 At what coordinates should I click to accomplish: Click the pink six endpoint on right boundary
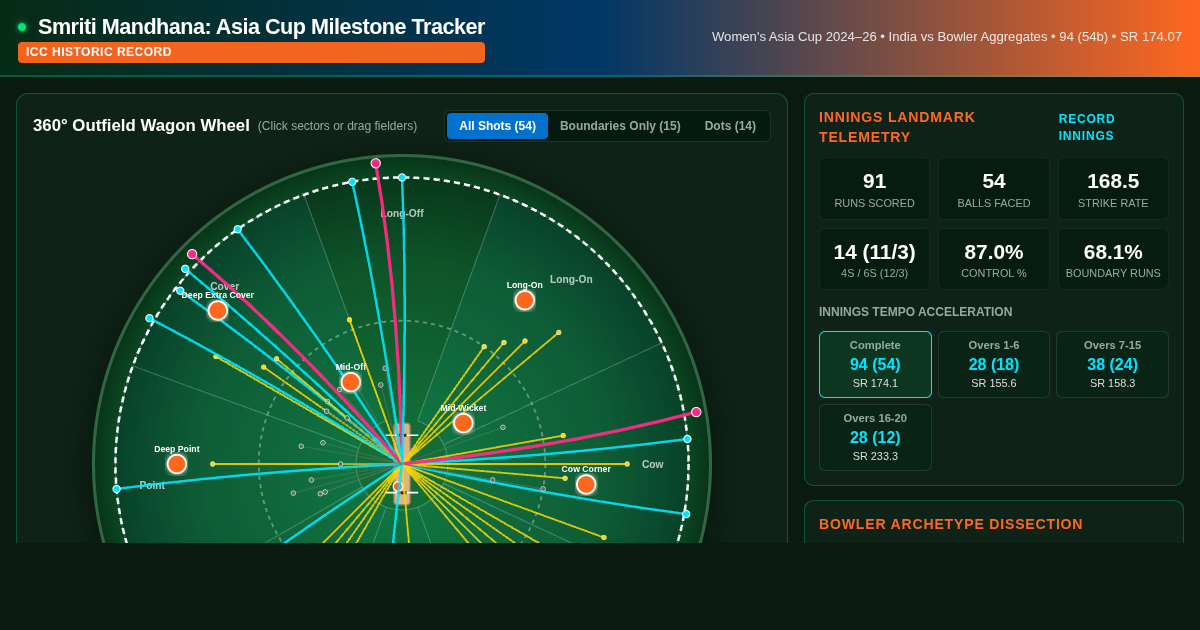point(696,412)
